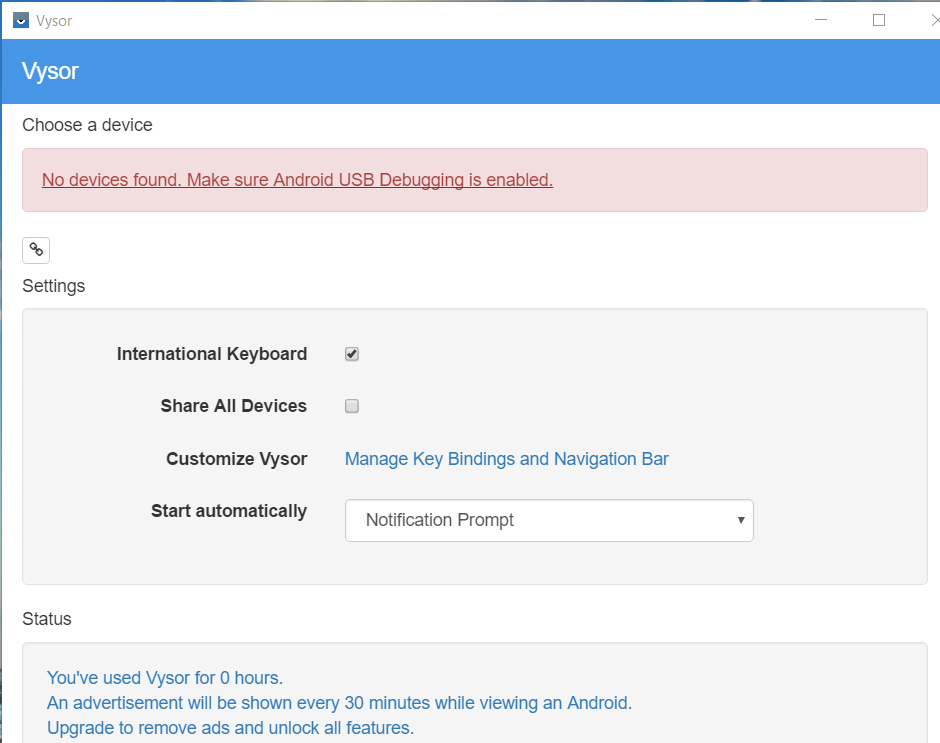
Task: Click the Customize Vysor label
Action: (236, 459)
